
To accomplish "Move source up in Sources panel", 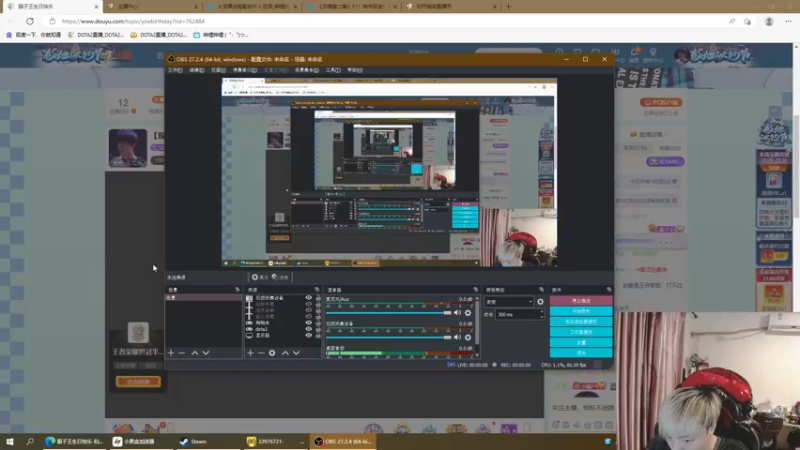I will [285, 353].
